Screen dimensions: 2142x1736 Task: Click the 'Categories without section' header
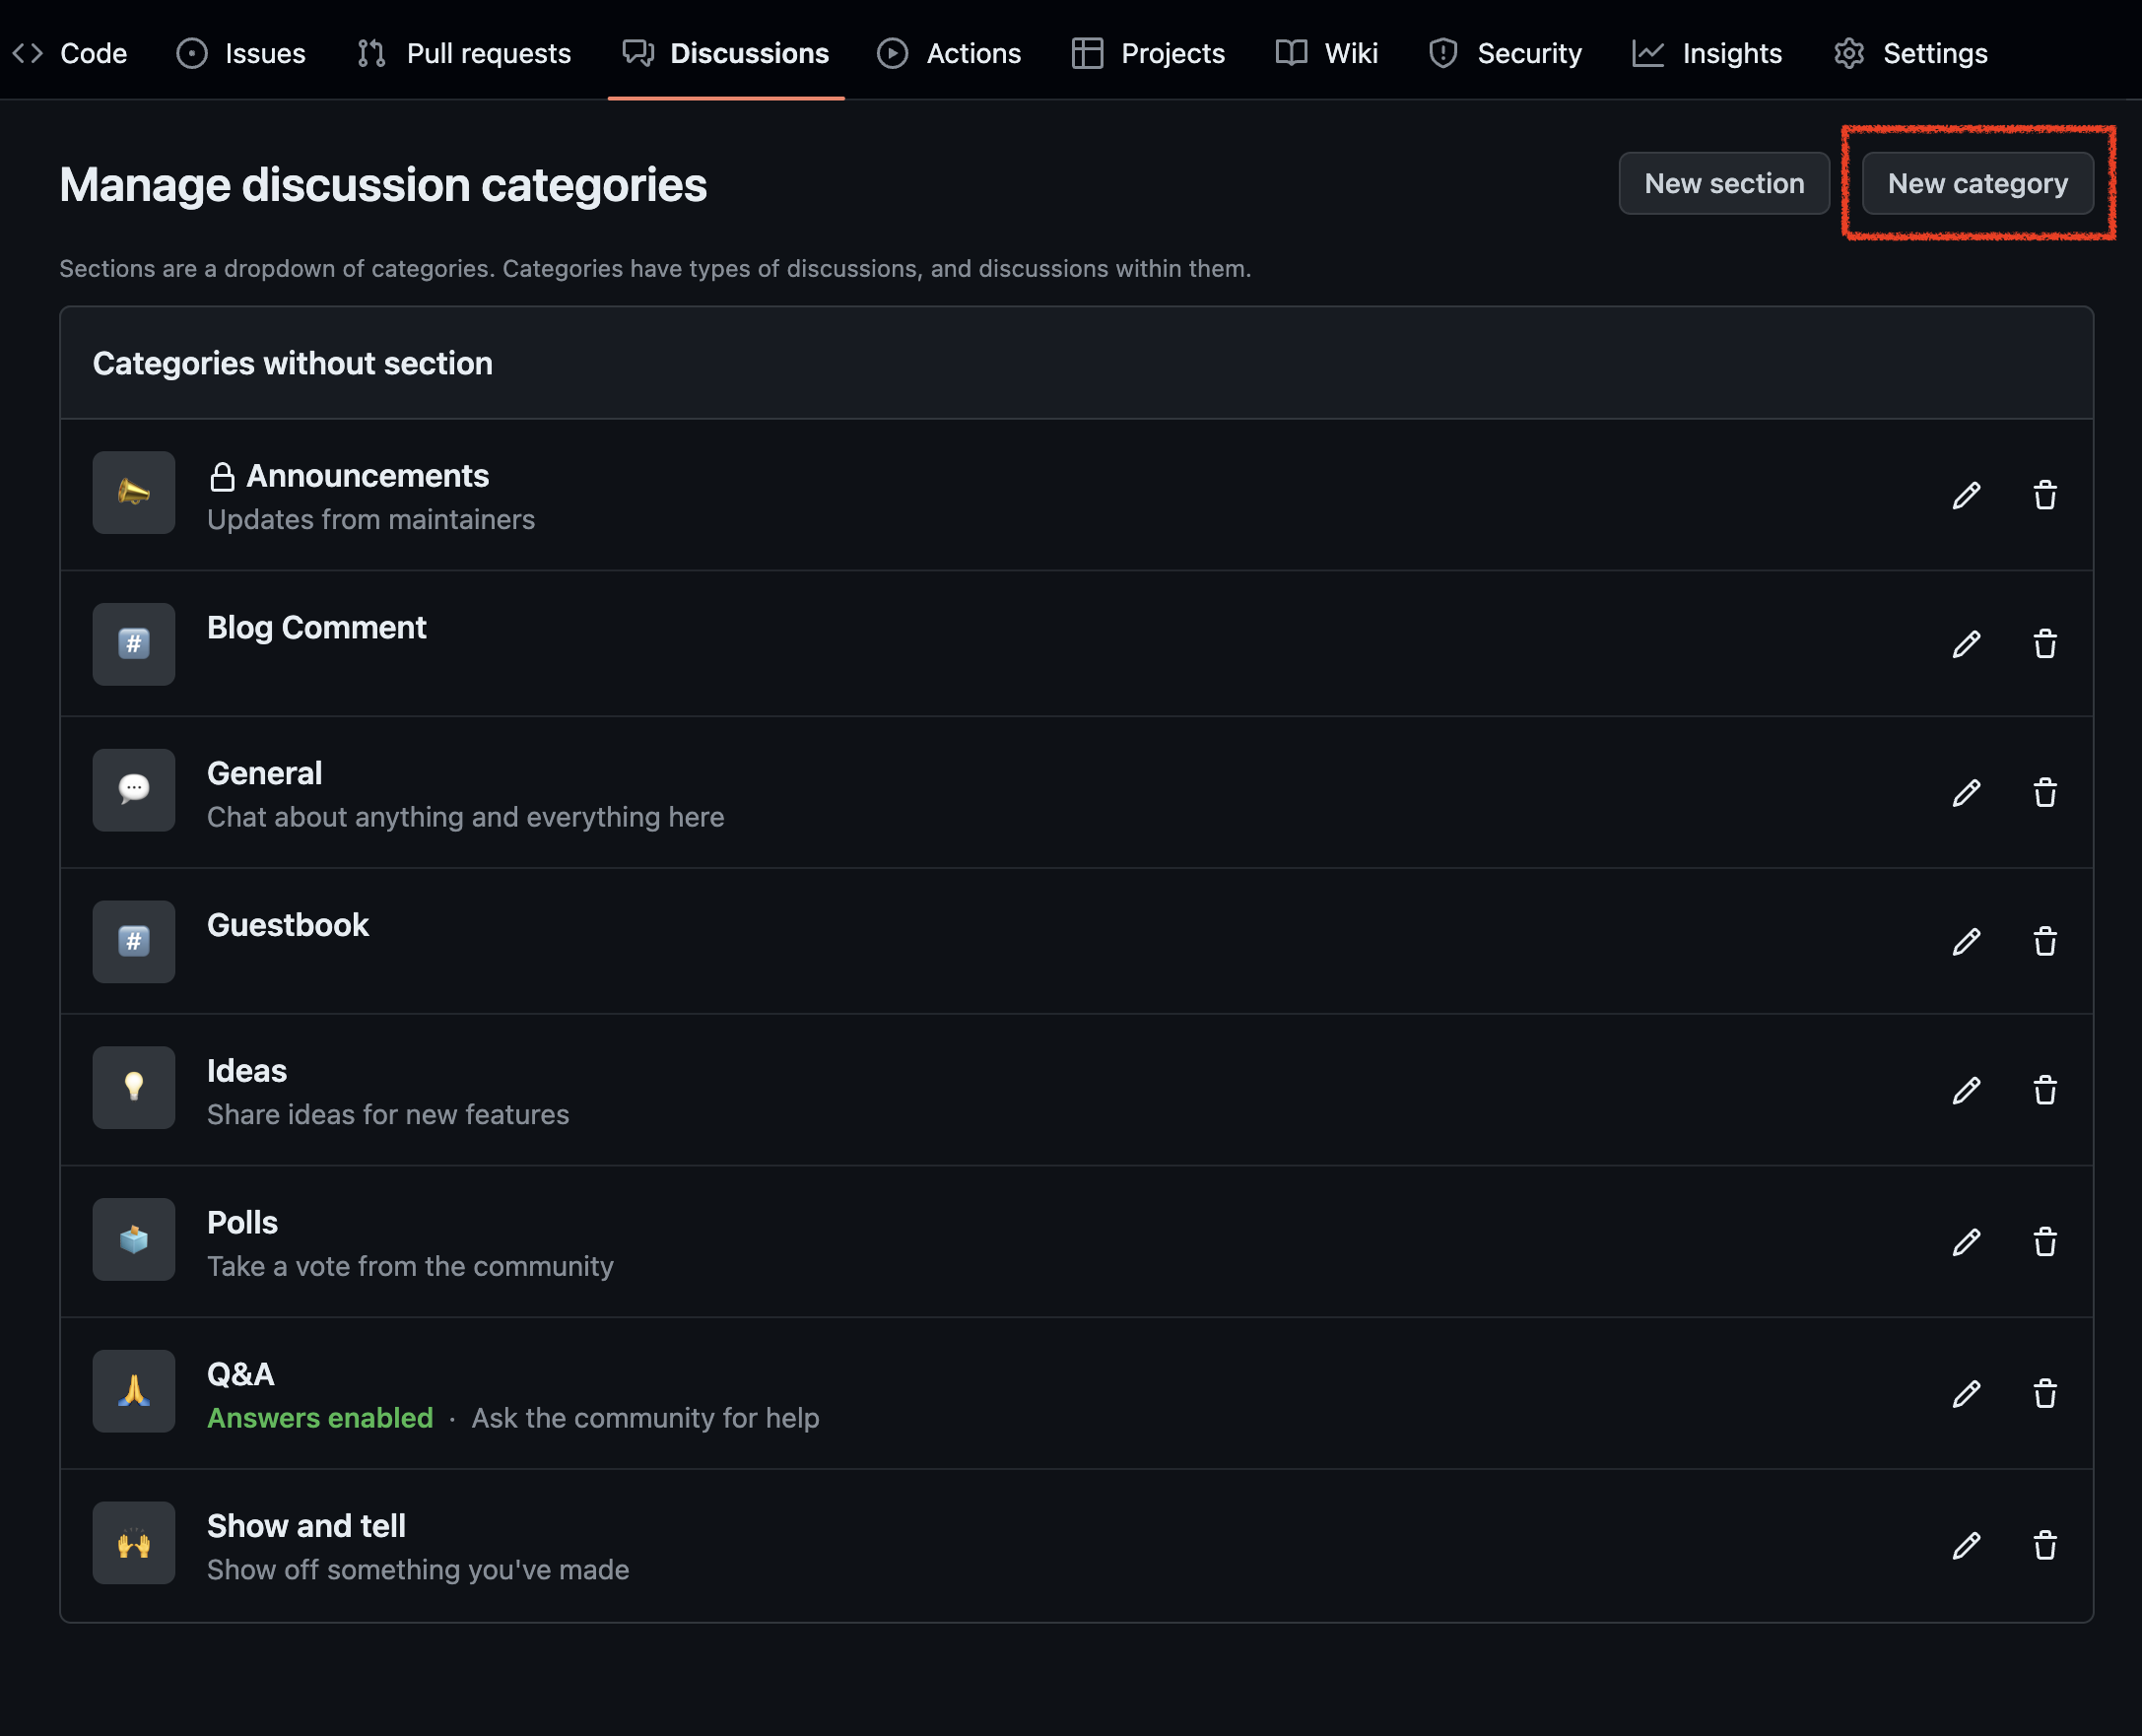[x=292, y=364]
